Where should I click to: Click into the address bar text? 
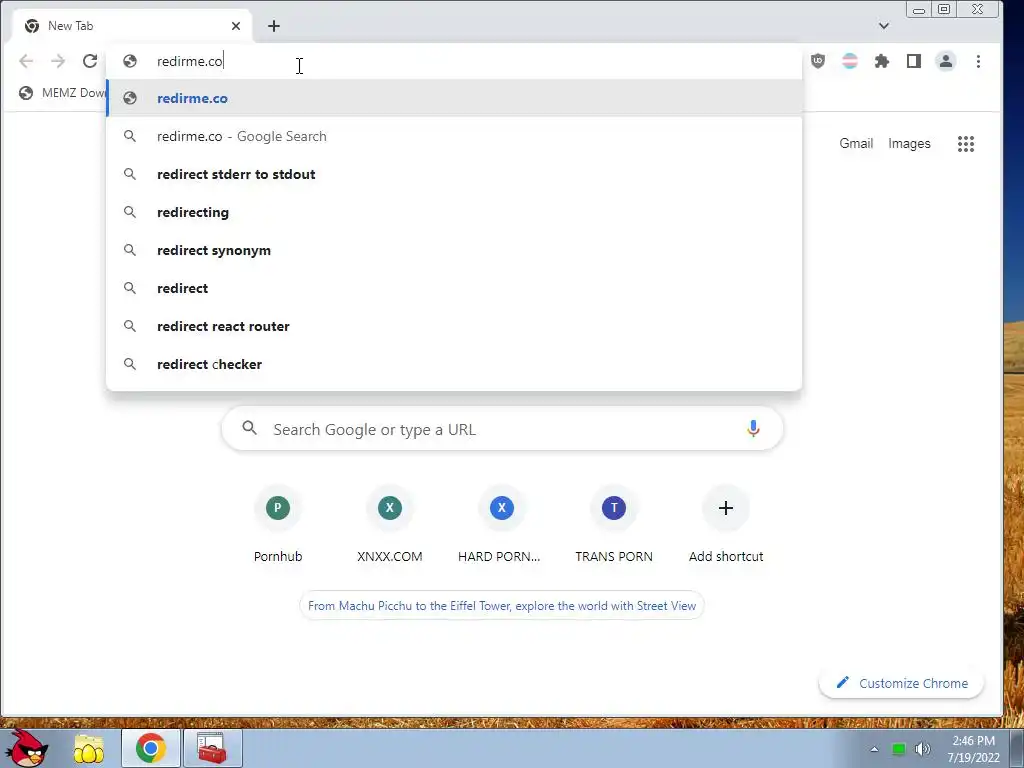coord(190,61)
